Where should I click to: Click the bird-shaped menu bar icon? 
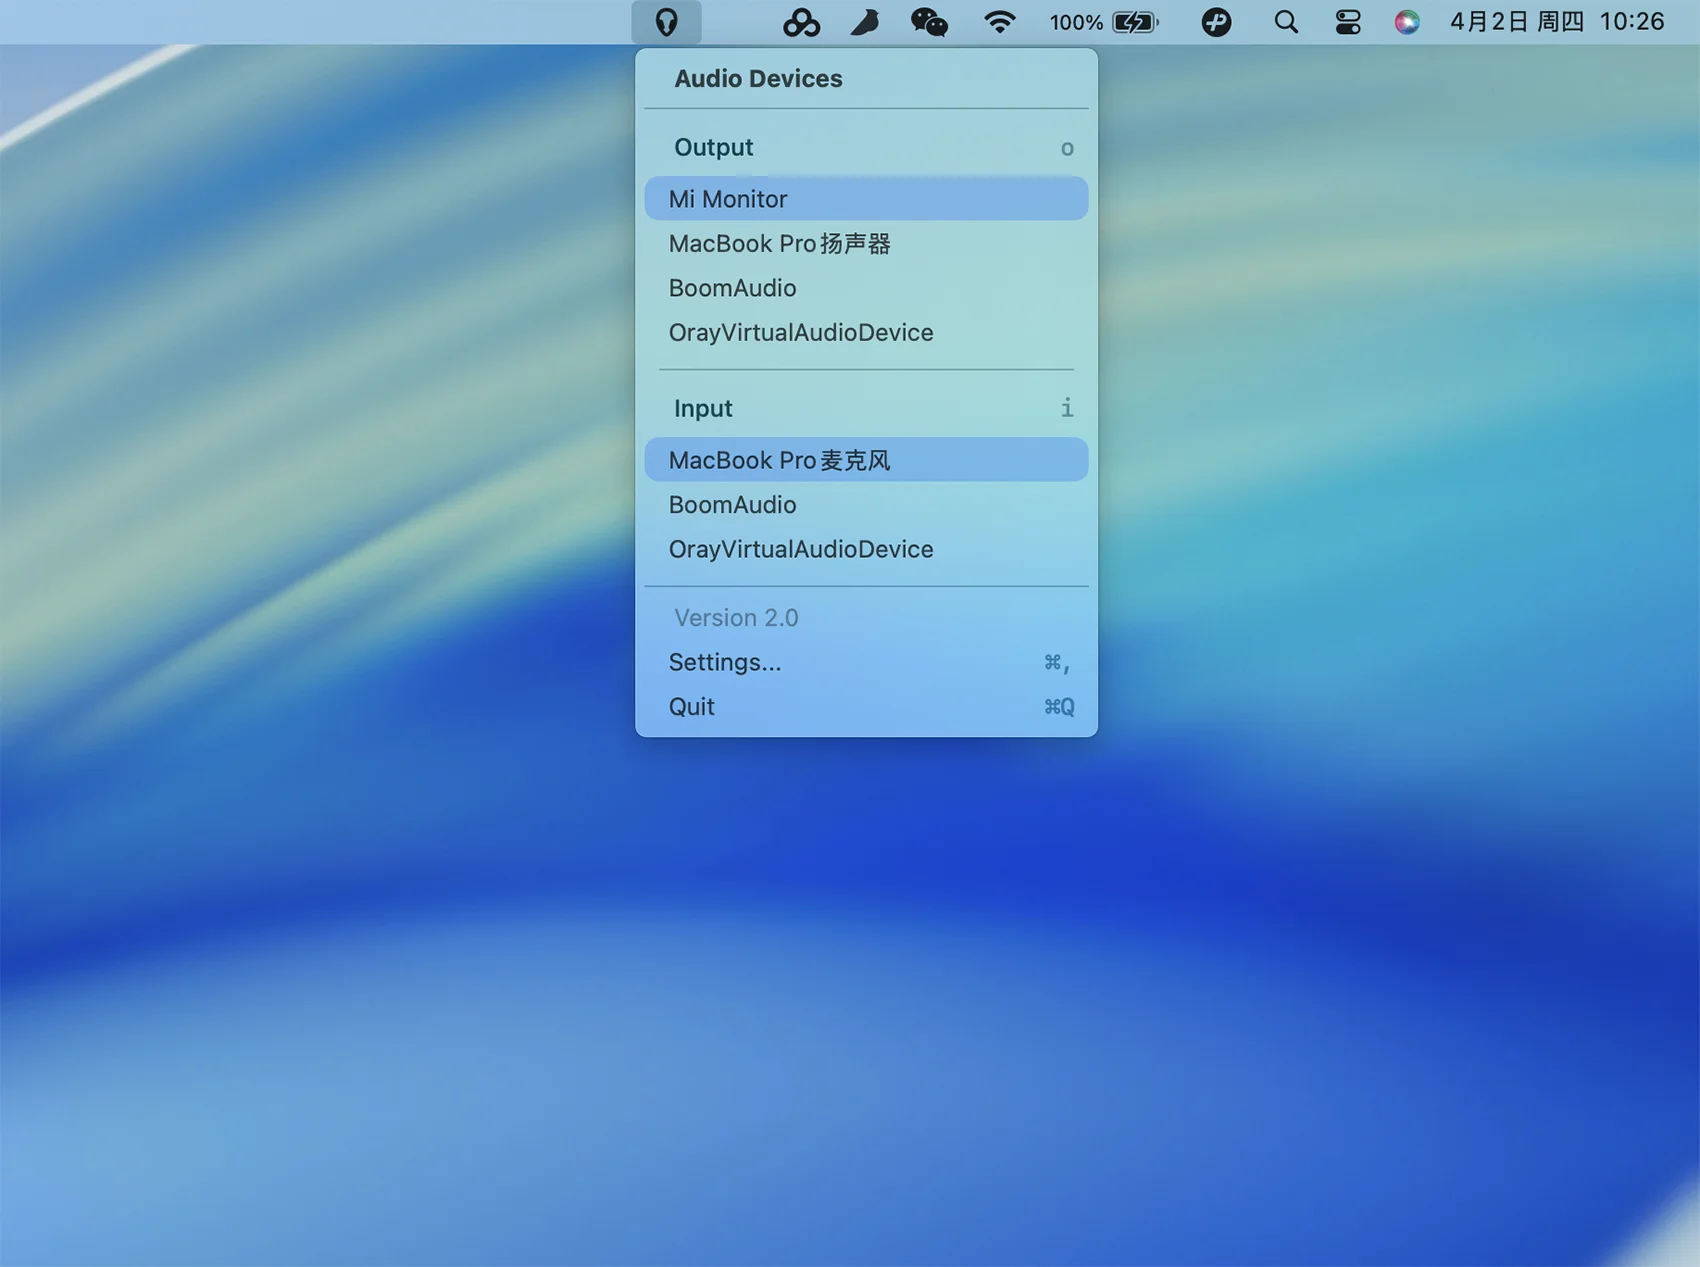[865, 22]
